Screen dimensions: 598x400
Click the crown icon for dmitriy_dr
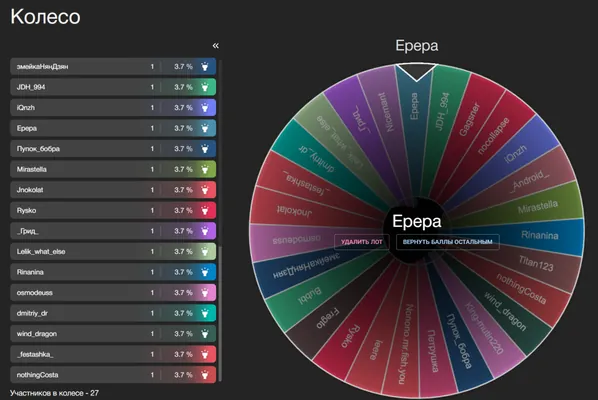point(205,313)
